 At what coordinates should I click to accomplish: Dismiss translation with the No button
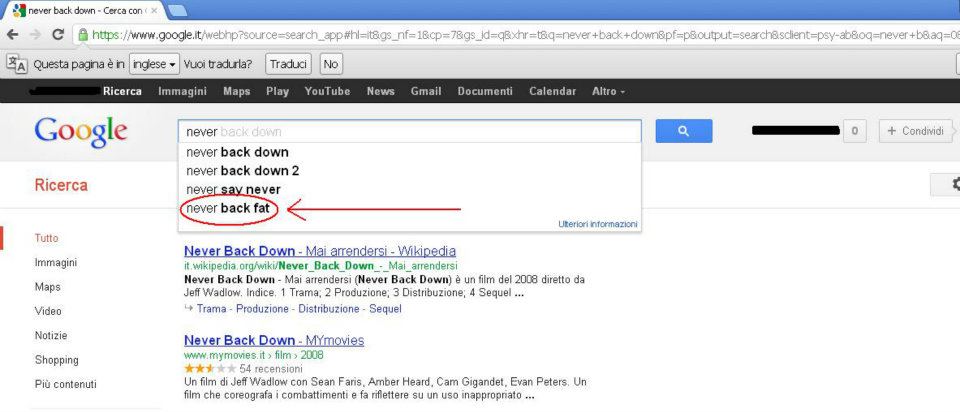point(331,64)
